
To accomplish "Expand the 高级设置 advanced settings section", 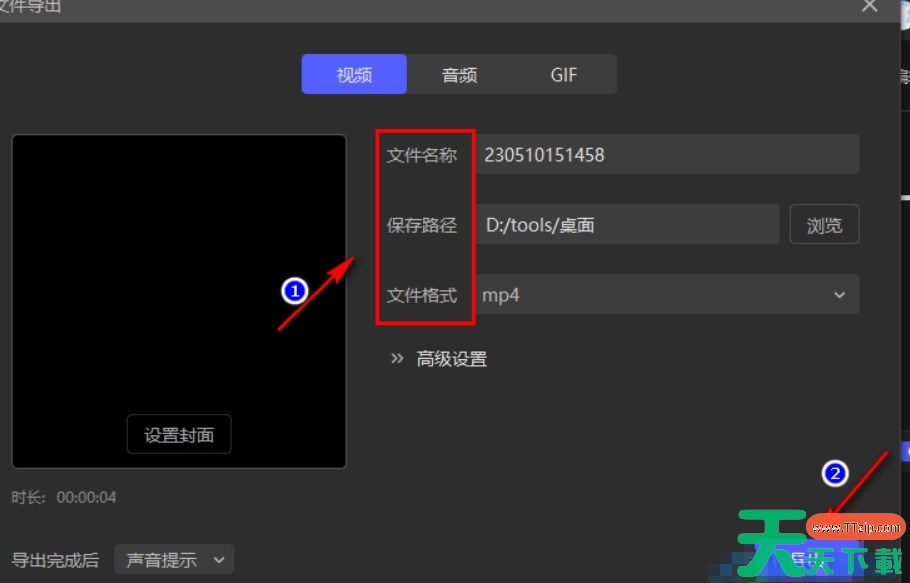I will tap(451, 359).
